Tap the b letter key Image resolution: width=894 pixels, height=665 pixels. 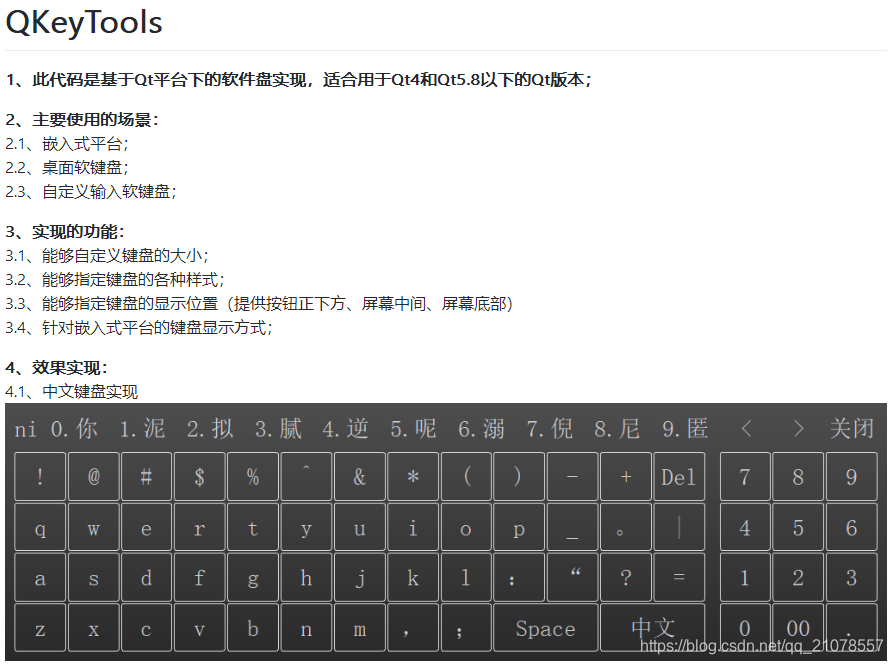point(253,627)
